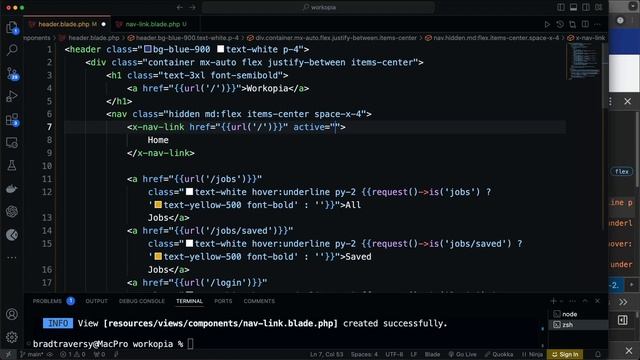Open the Run and Debug view
This screenshot has width=640, height=360.
pos(12,96)
